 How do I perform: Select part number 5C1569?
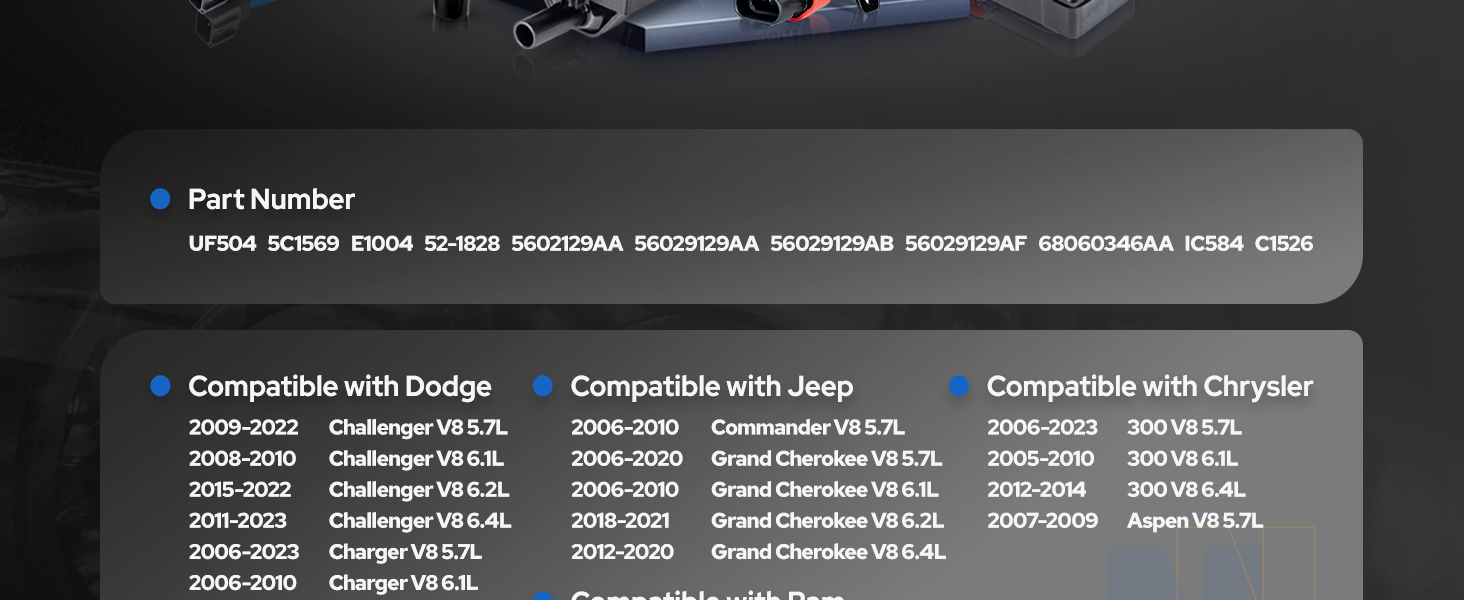(x=303, y=243)
